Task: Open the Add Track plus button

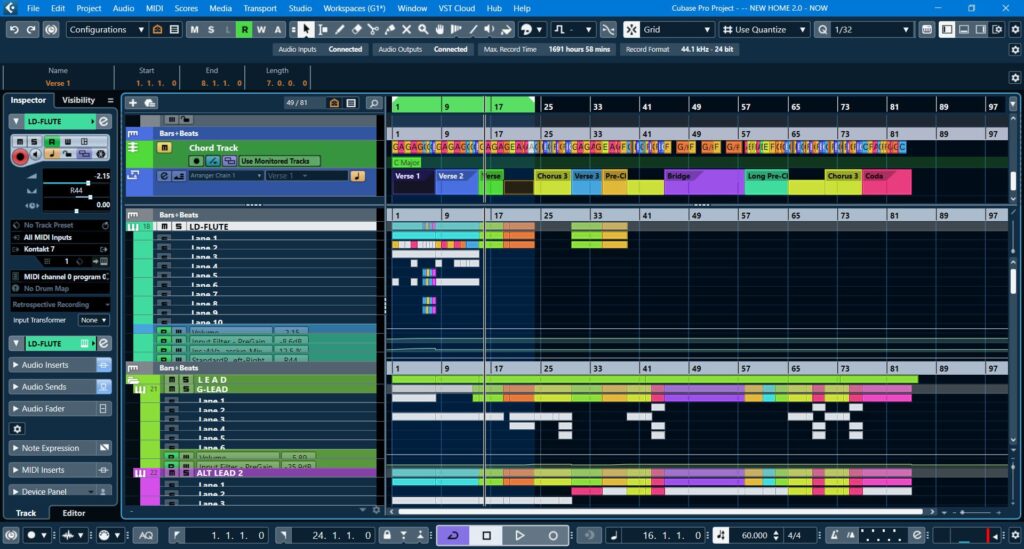Action: click(133, 102)
